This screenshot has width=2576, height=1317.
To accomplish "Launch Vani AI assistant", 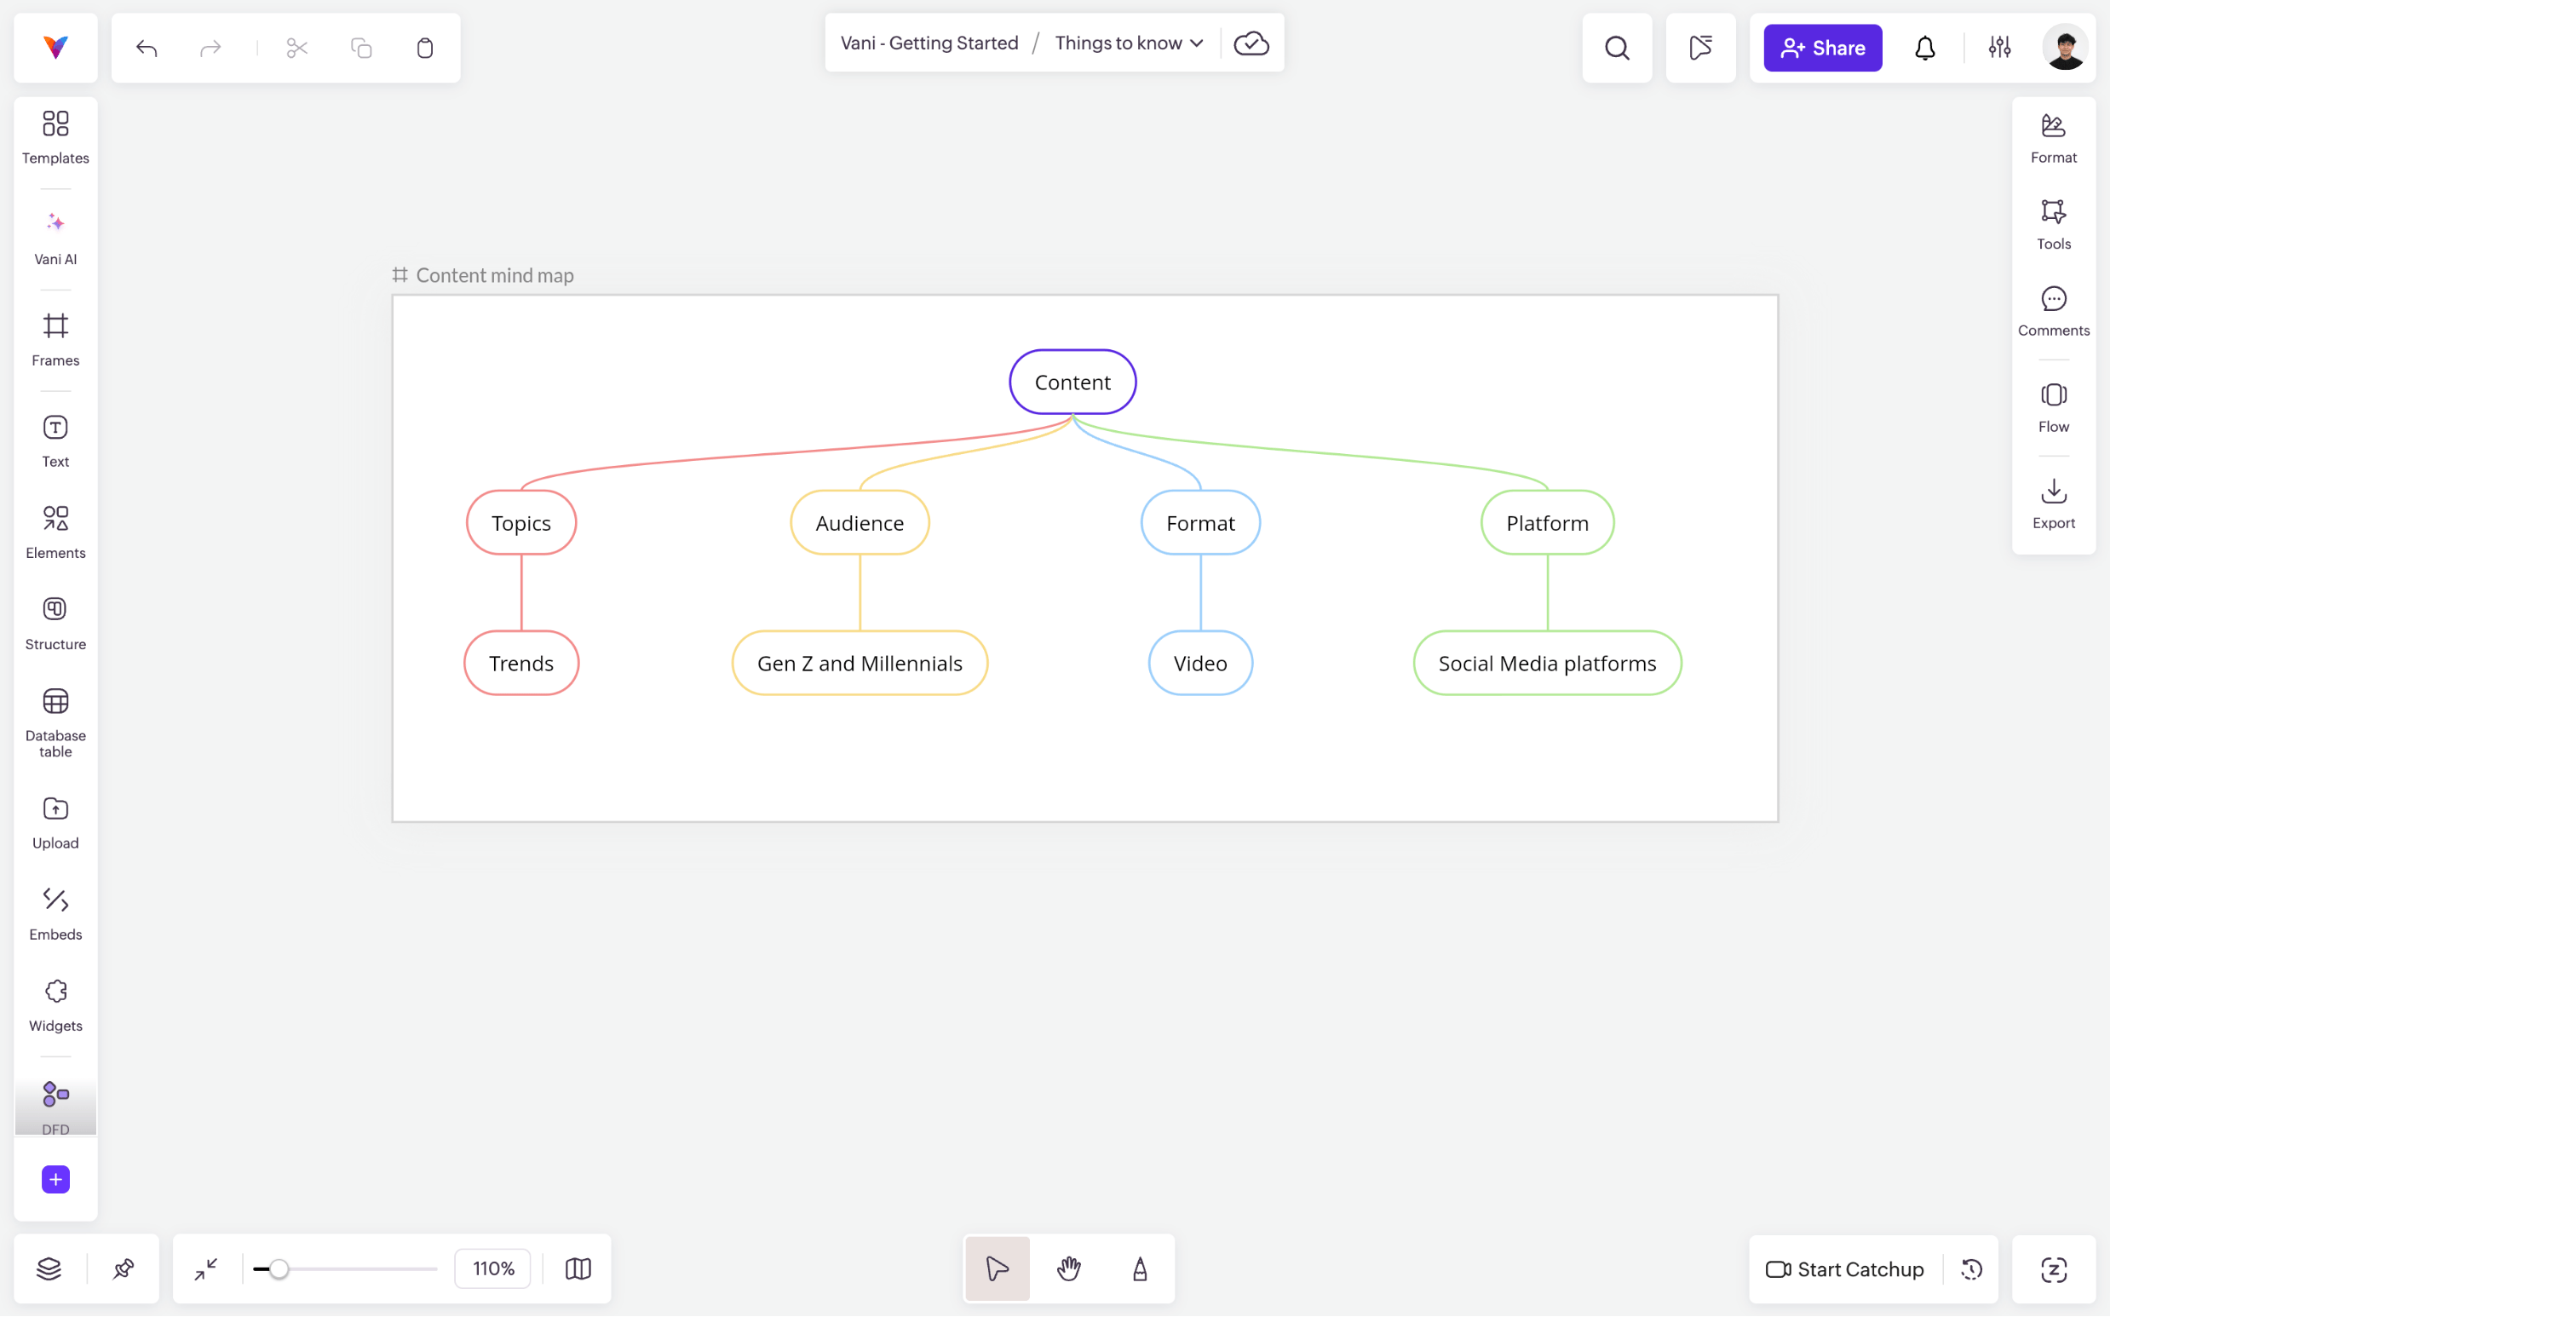I will (x=55, y=237).
